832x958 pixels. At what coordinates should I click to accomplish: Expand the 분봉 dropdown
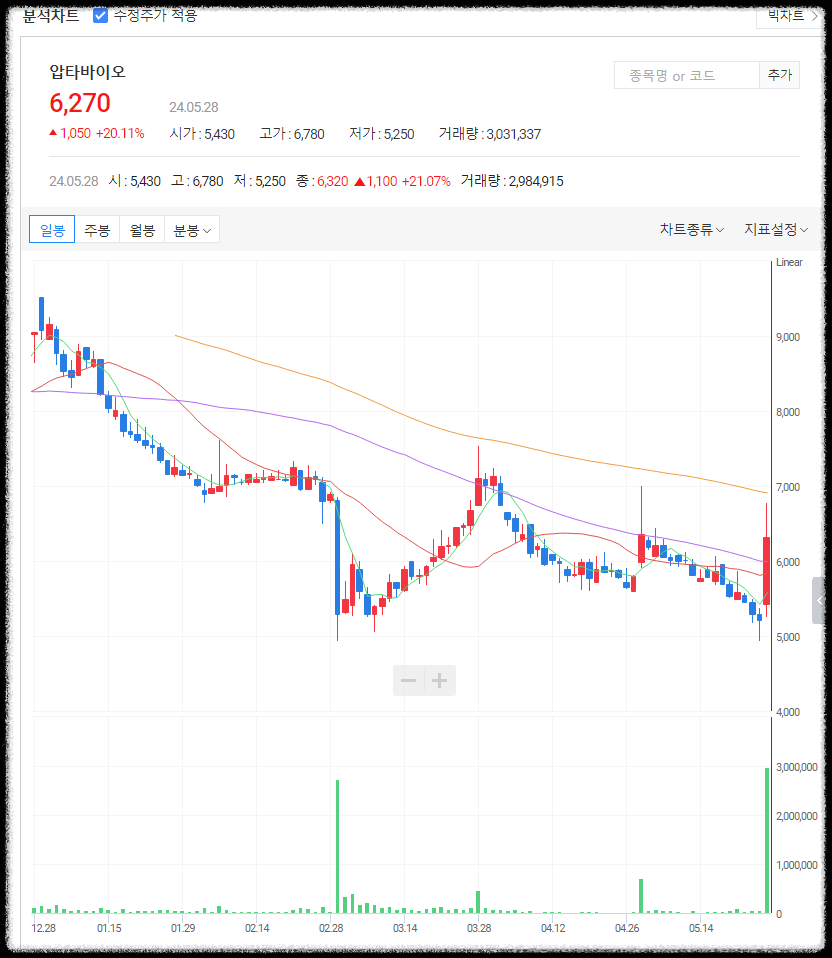pos(192,230)
